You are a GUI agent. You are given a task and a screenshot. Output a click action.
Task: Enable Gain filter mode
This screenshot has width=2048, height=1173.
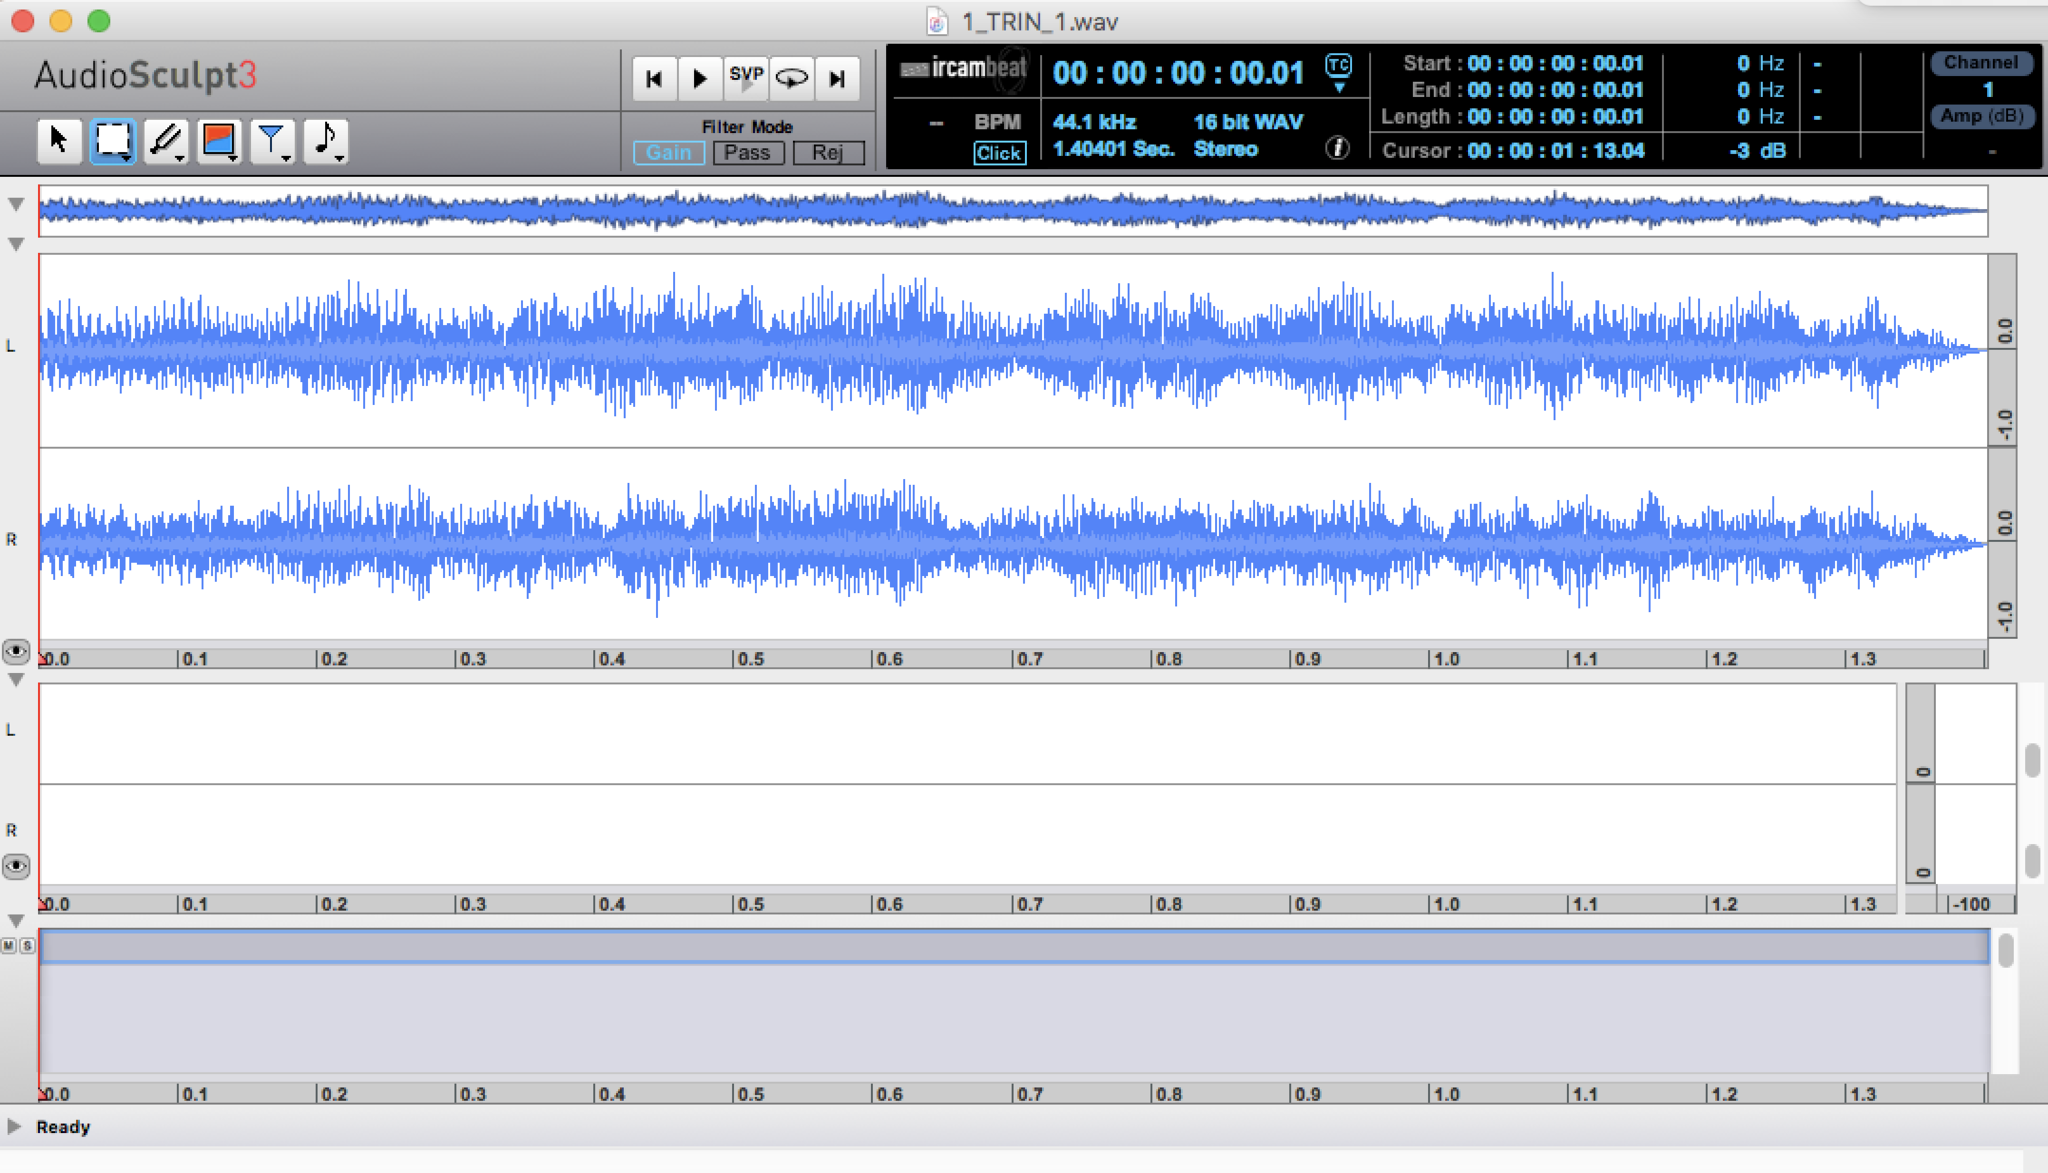click(668, 153)
